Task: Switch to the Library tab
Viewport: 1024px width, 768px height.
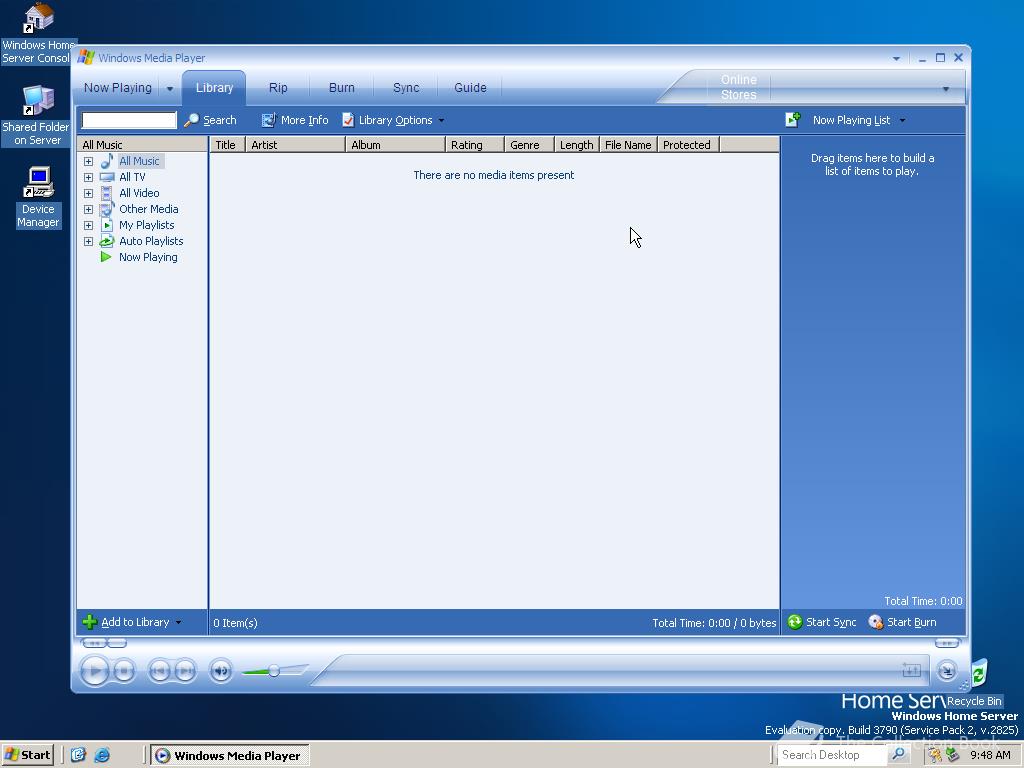Action: (x=214, y=88)
